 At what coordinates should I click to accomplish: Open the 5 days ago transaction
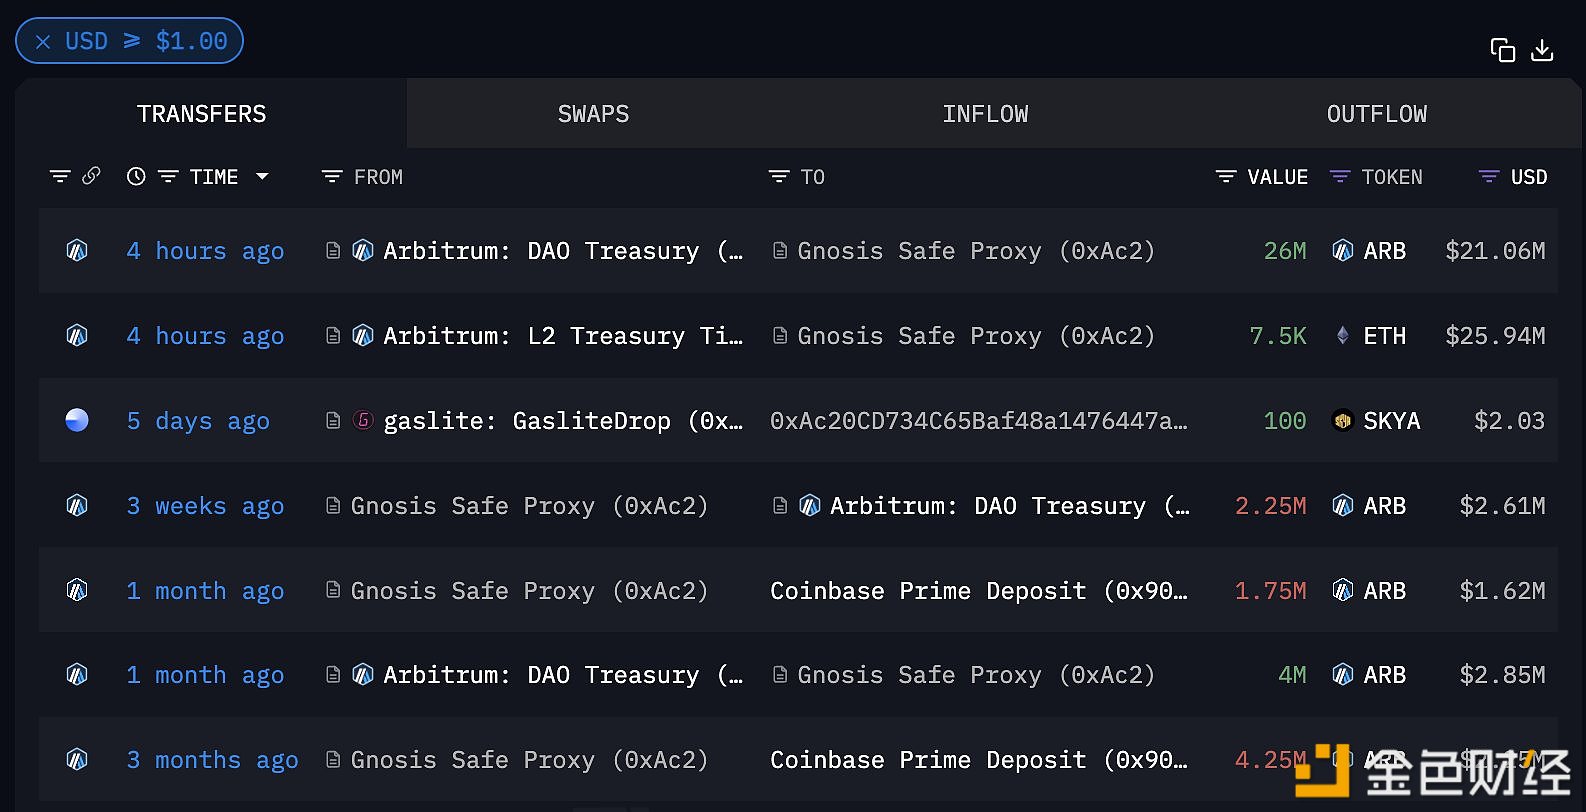coord(198,421)
